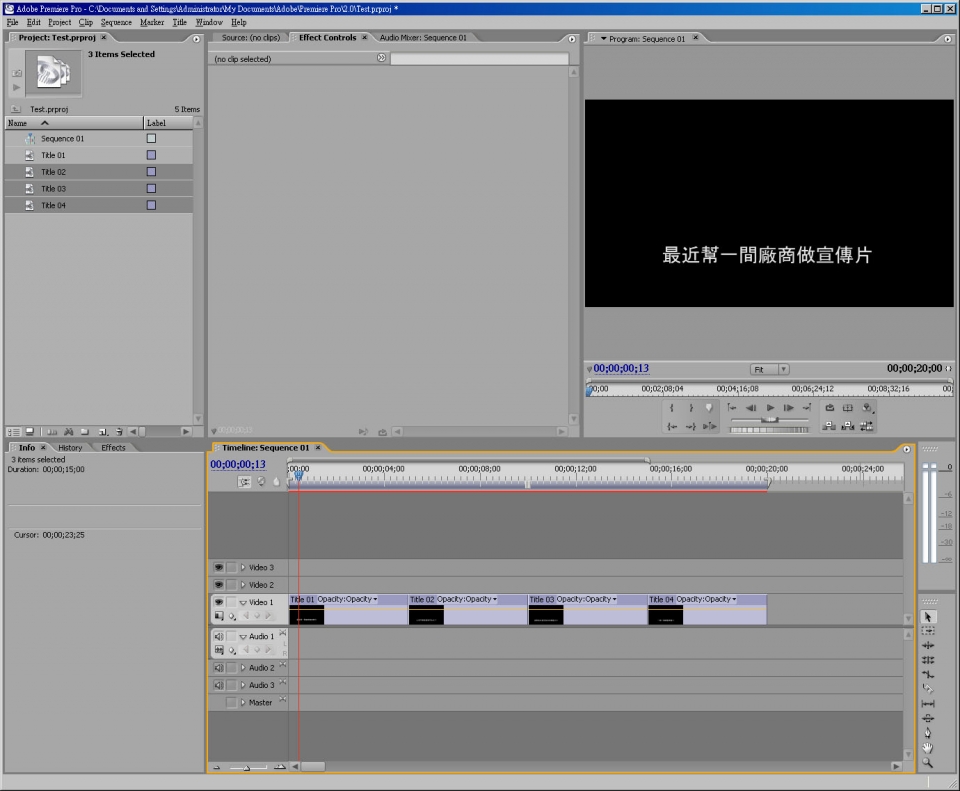Pick the Hand tool
Viewport: 960px width, 791px height.
pos(928,747)
